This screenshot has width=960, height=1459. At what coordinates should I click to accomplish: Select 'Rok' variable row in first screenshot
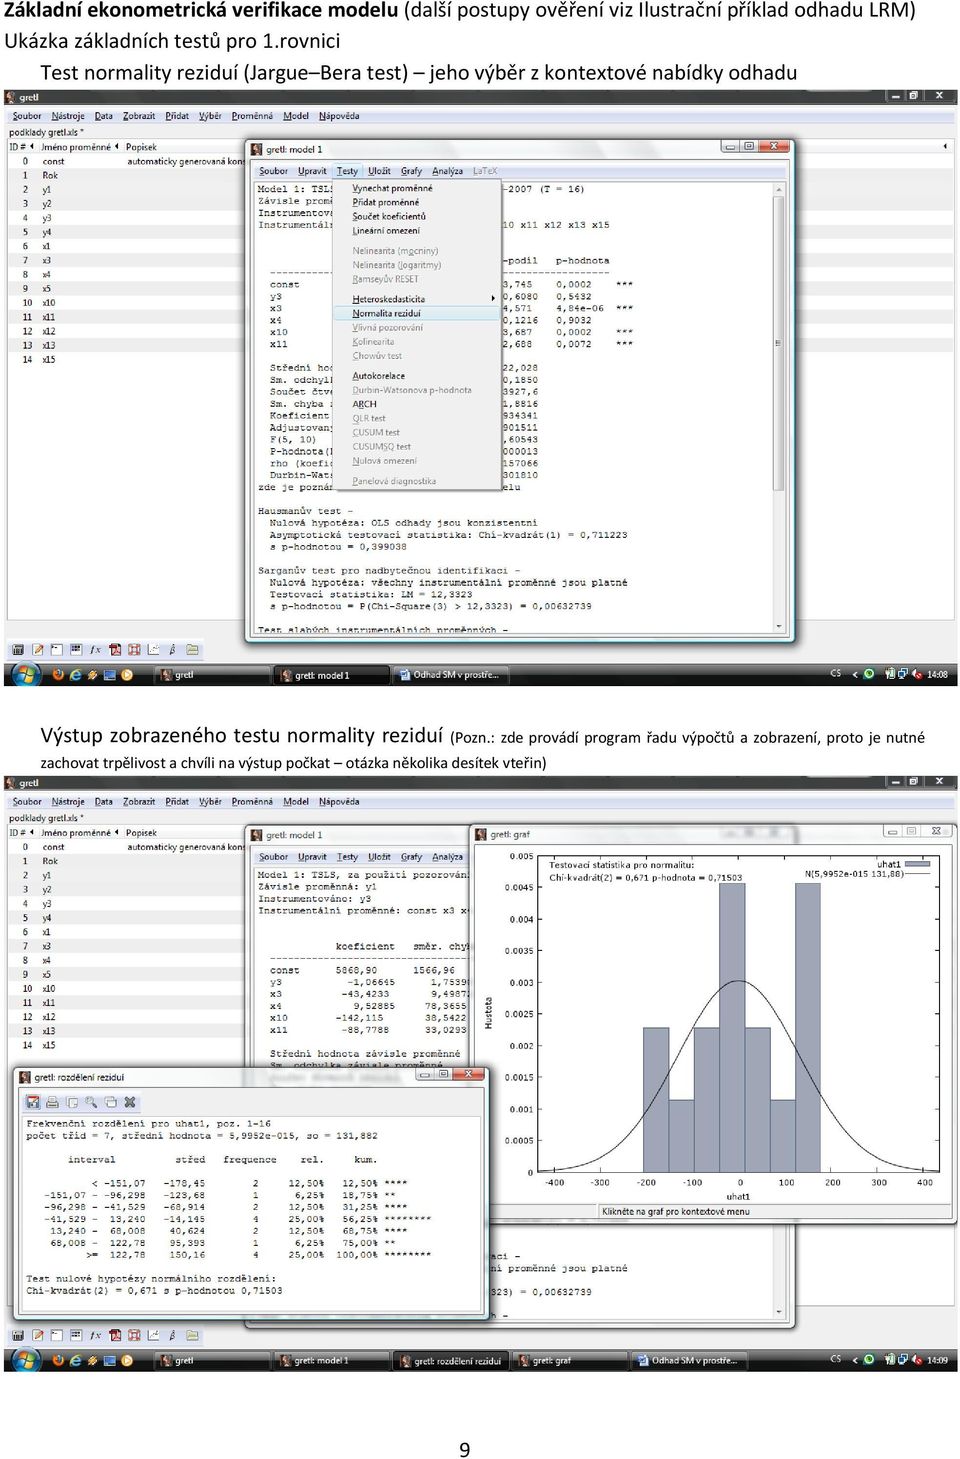pos(125,175)
